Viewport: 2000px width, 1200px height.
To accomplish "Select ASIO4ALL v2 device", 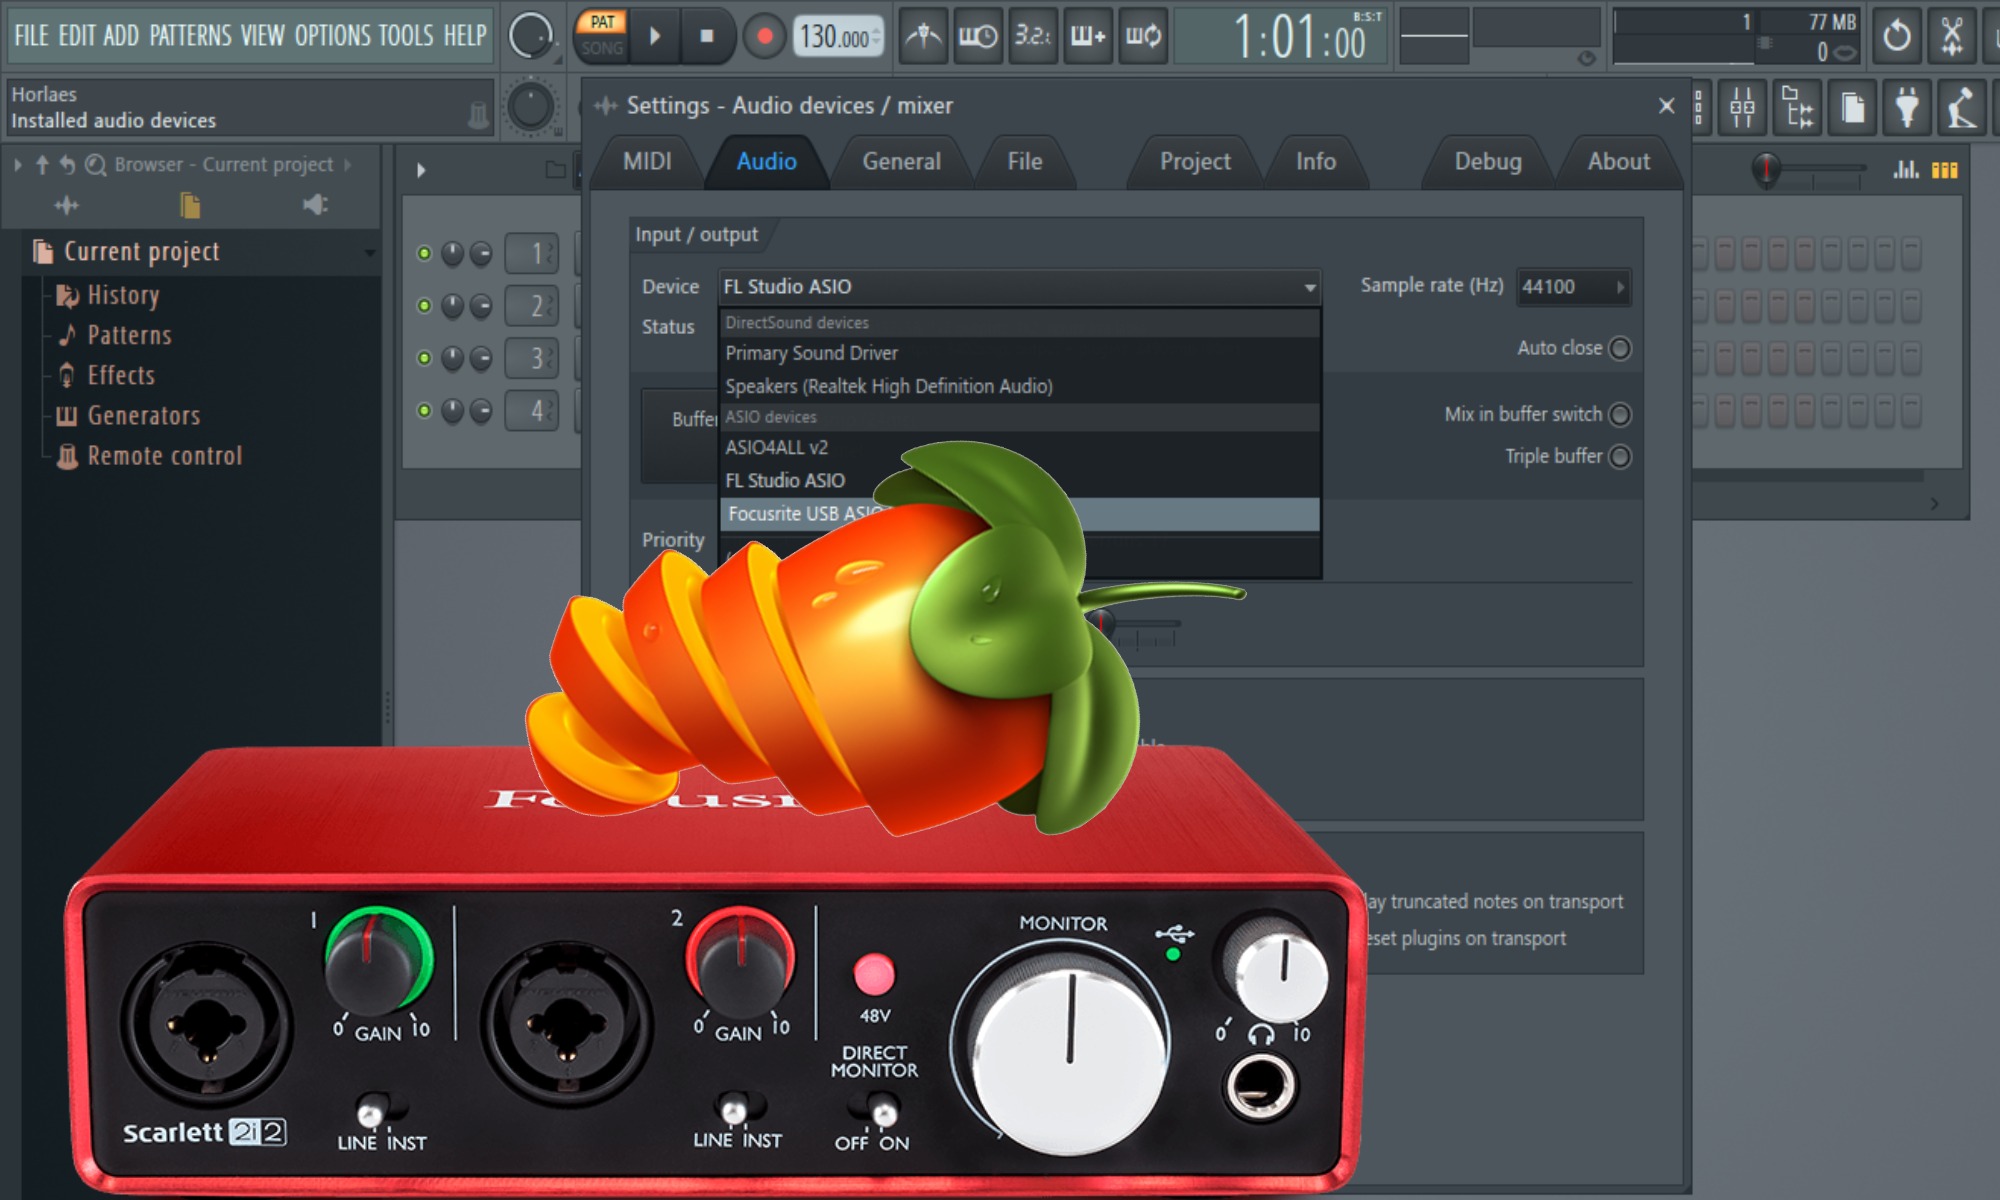I will tap(1019, 447).
